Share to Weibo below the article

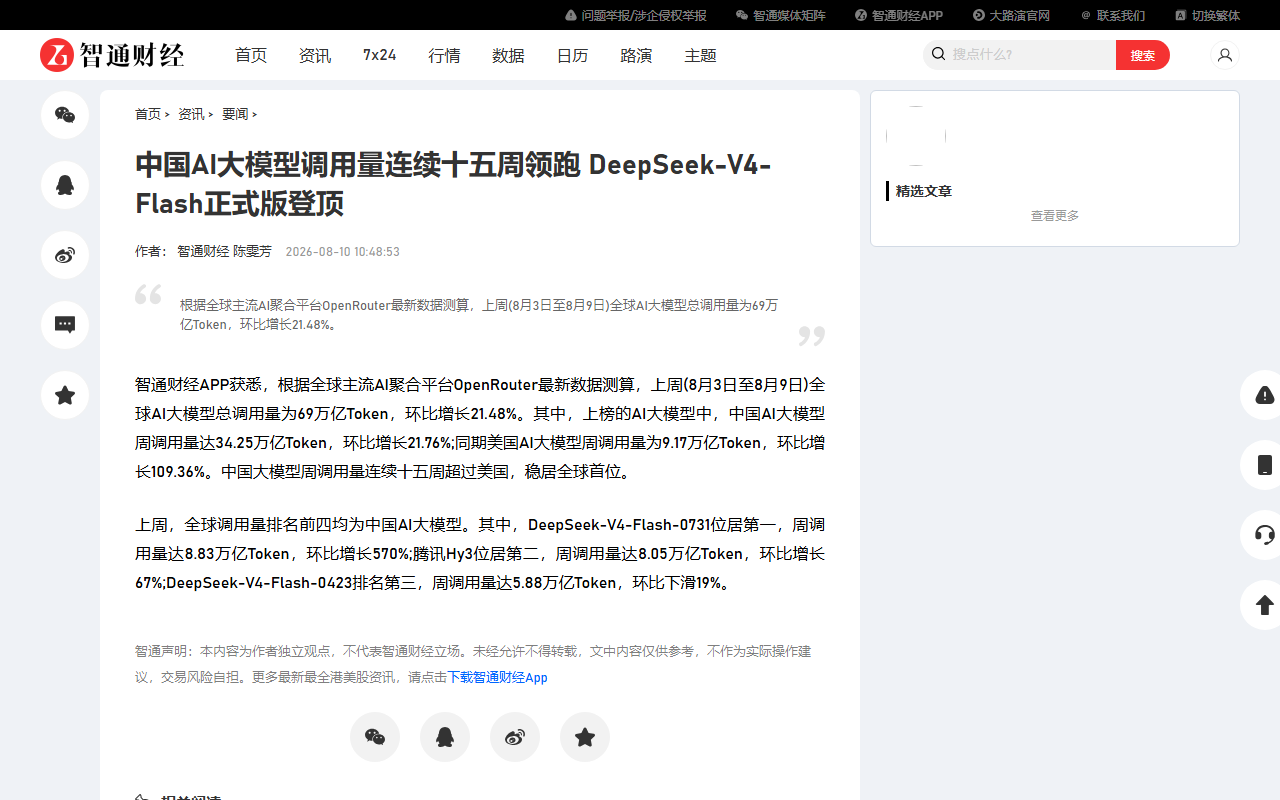[515, 737]
